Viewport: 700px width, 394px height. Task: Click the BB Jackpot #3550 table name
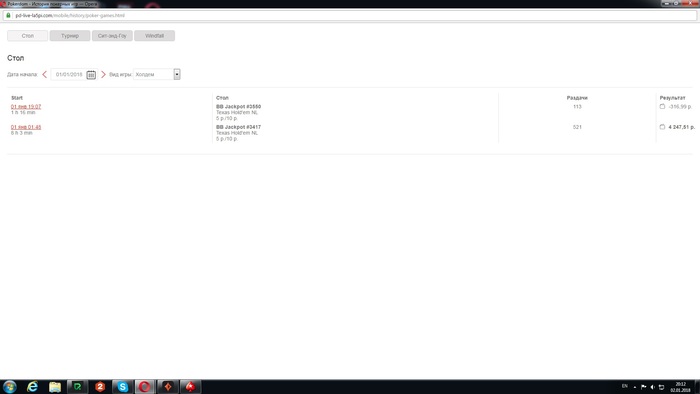pyautogui.click(x=238, y=107)
